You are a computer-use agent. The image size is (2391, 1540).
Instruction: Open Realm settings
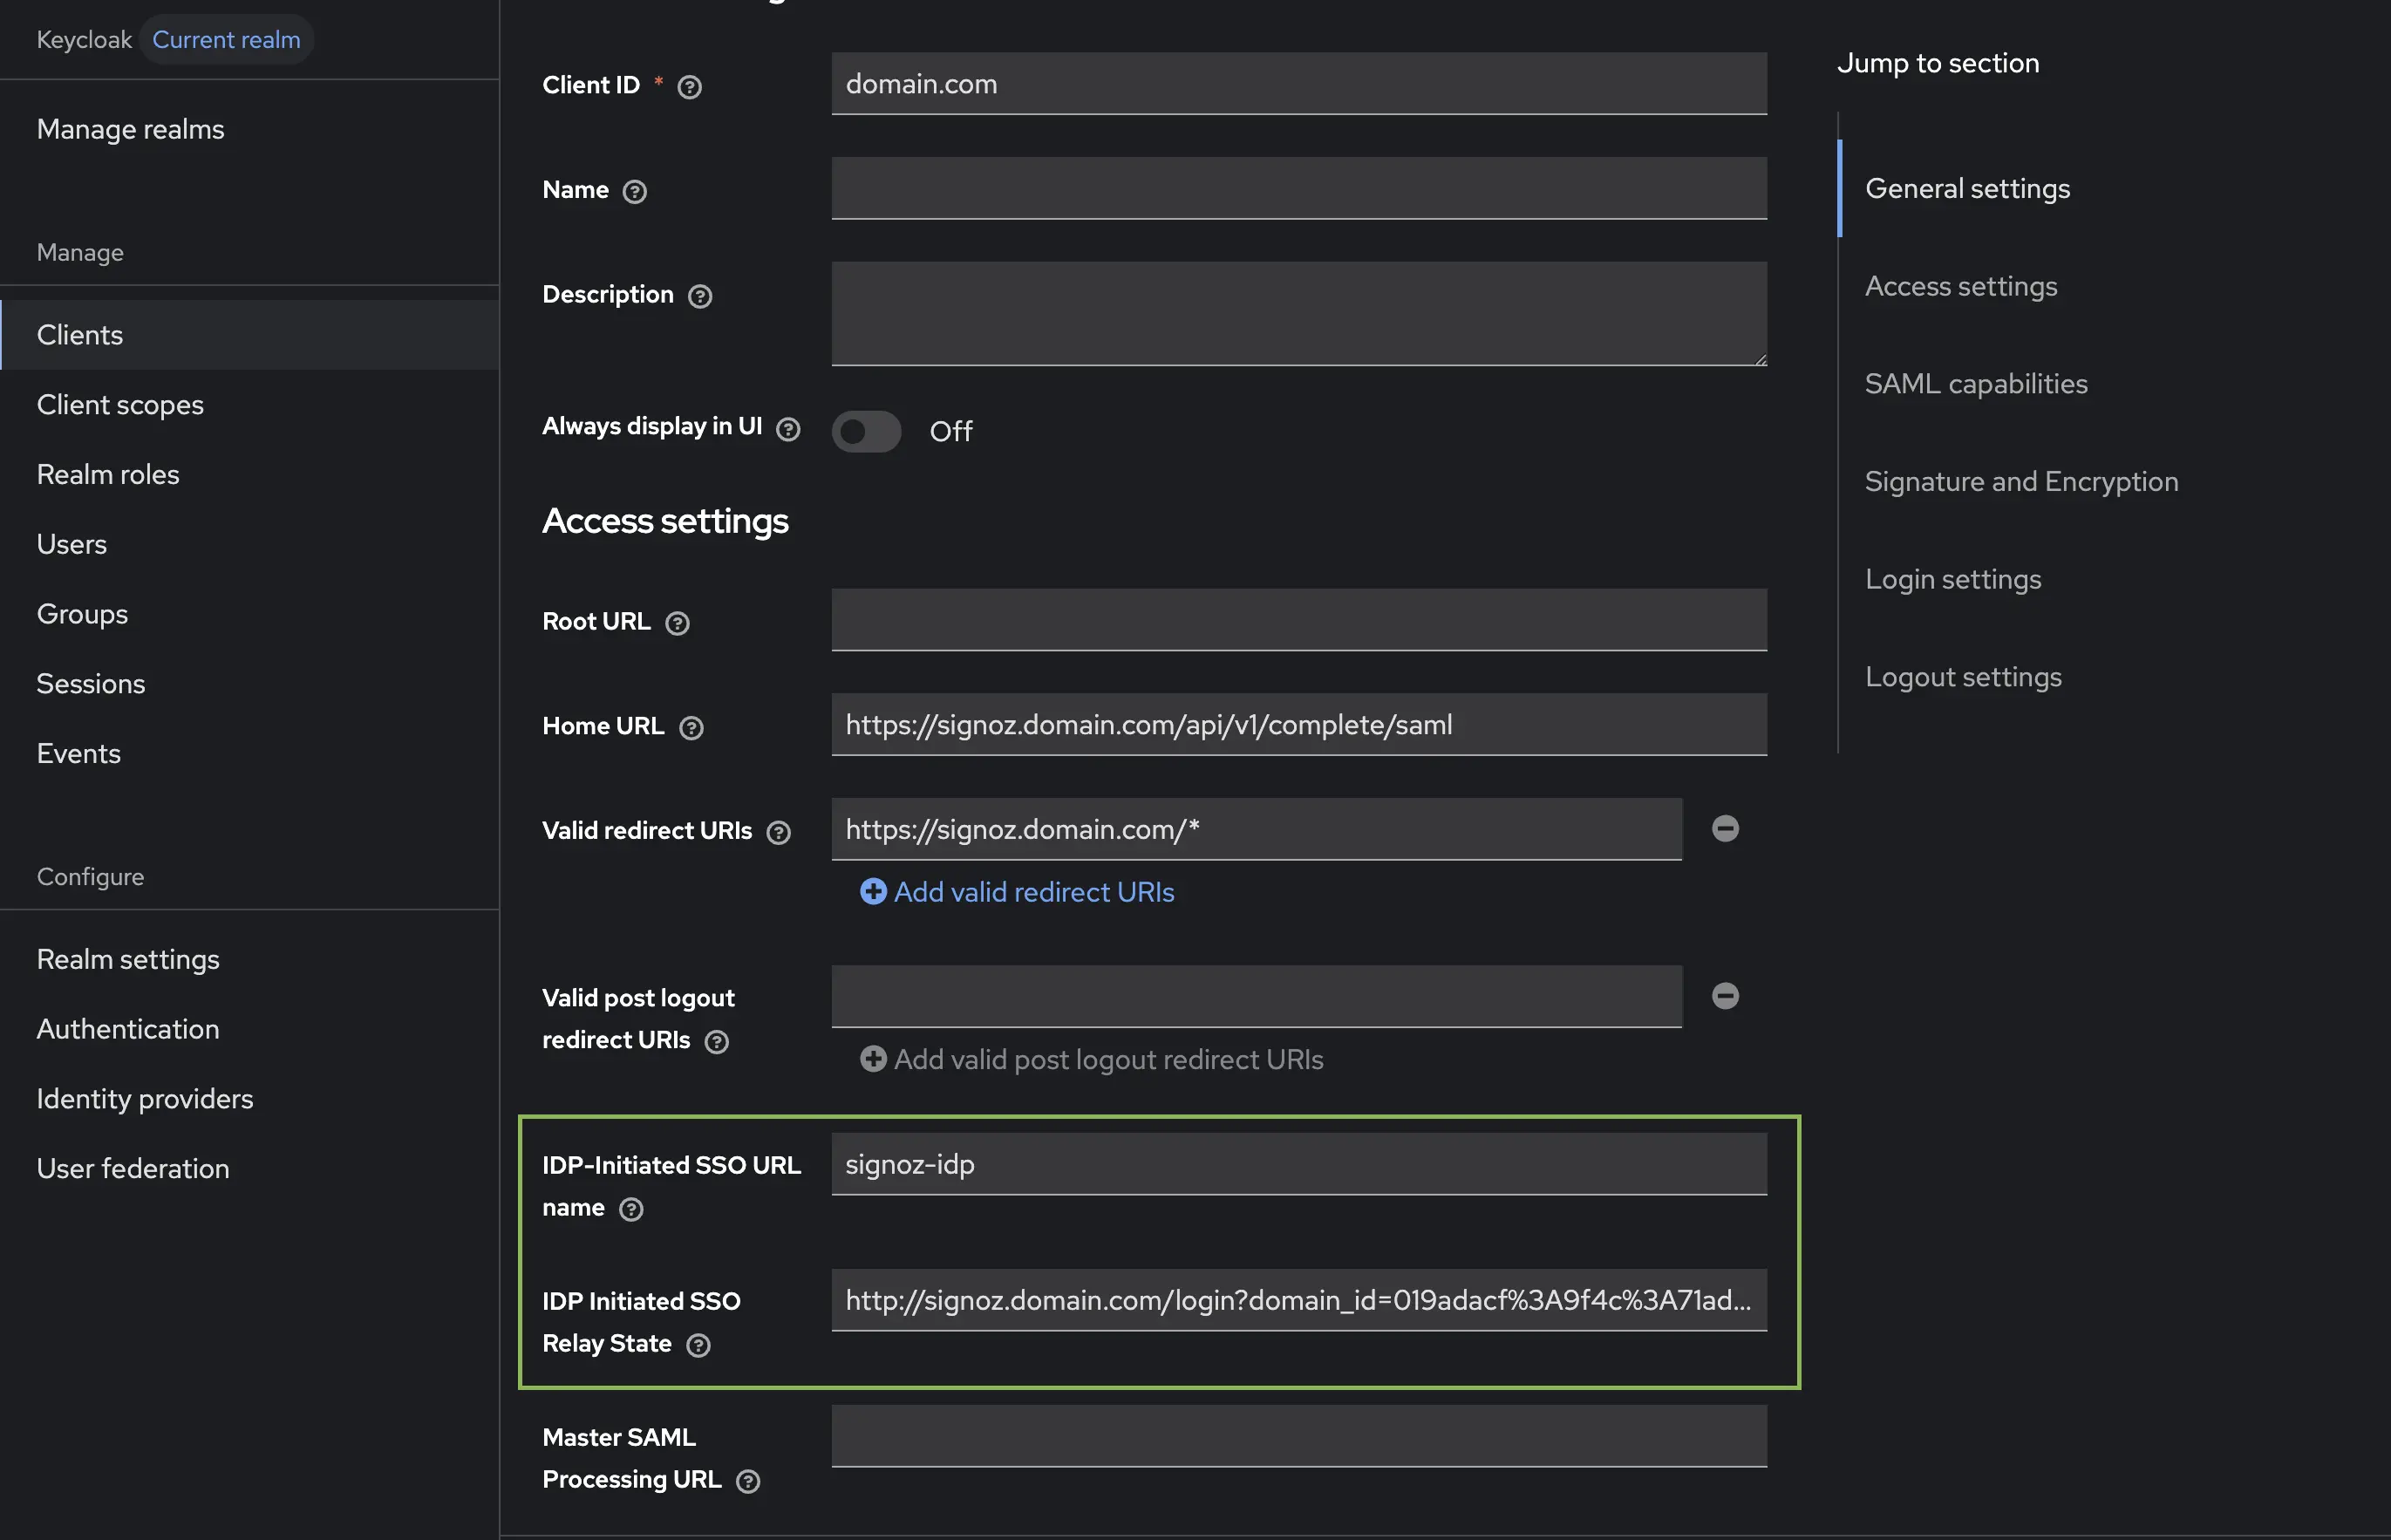[x=250, y=959]
